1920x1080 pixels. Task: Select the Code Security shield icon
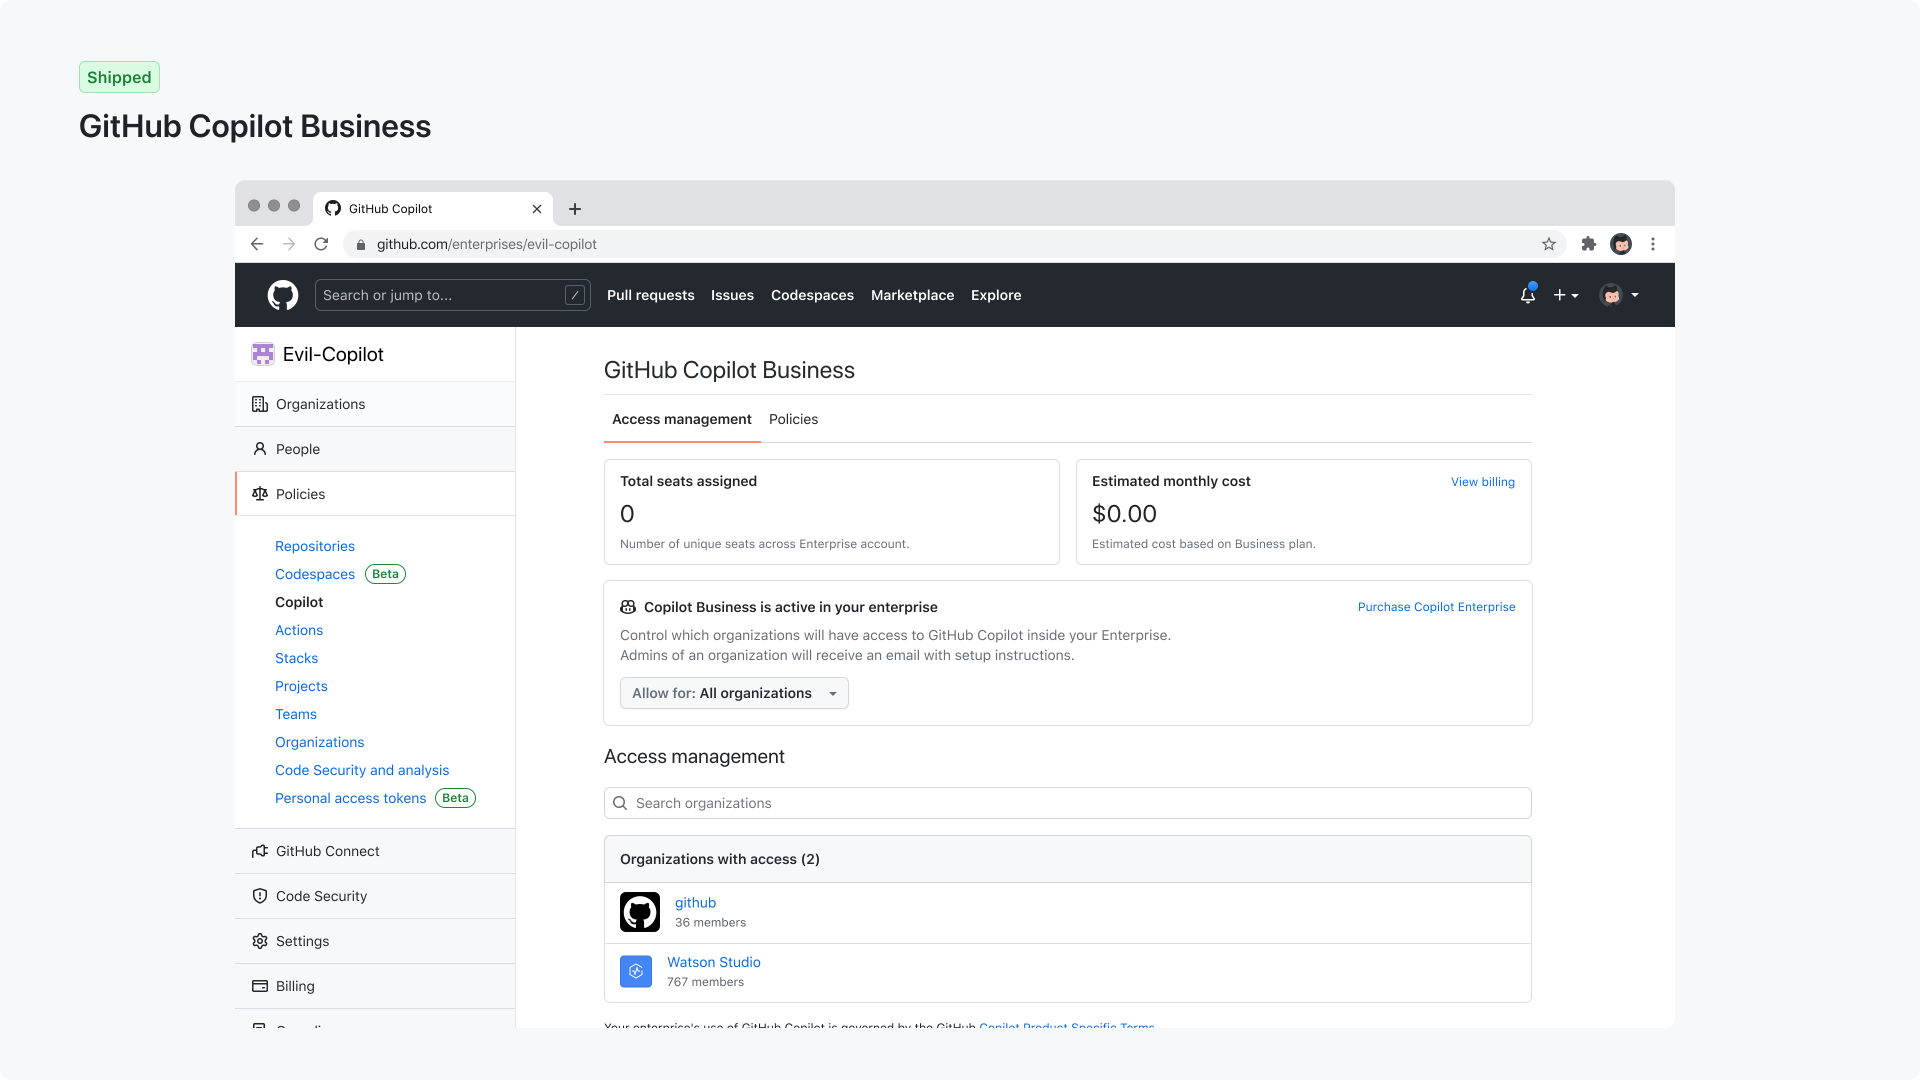260,896
